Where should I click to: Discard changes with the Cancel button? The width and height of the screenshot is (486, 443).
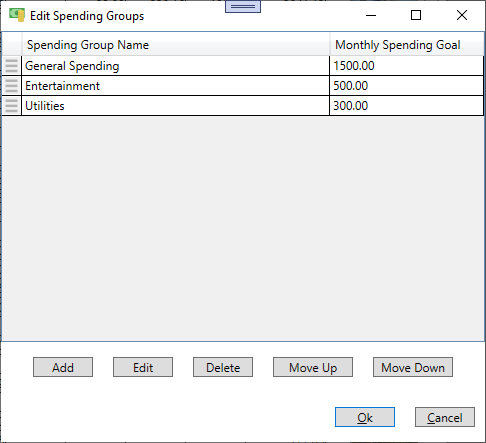click(445, 417)
